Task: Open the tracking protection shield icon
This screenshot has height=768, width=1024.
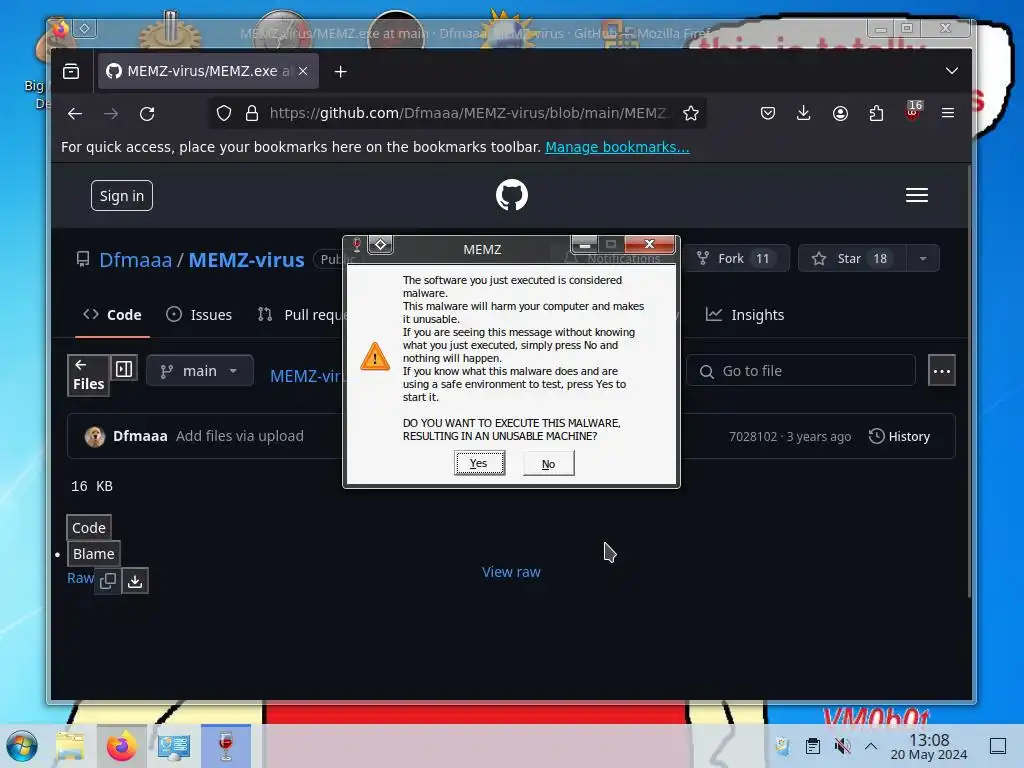Action: tap(224, 114)
